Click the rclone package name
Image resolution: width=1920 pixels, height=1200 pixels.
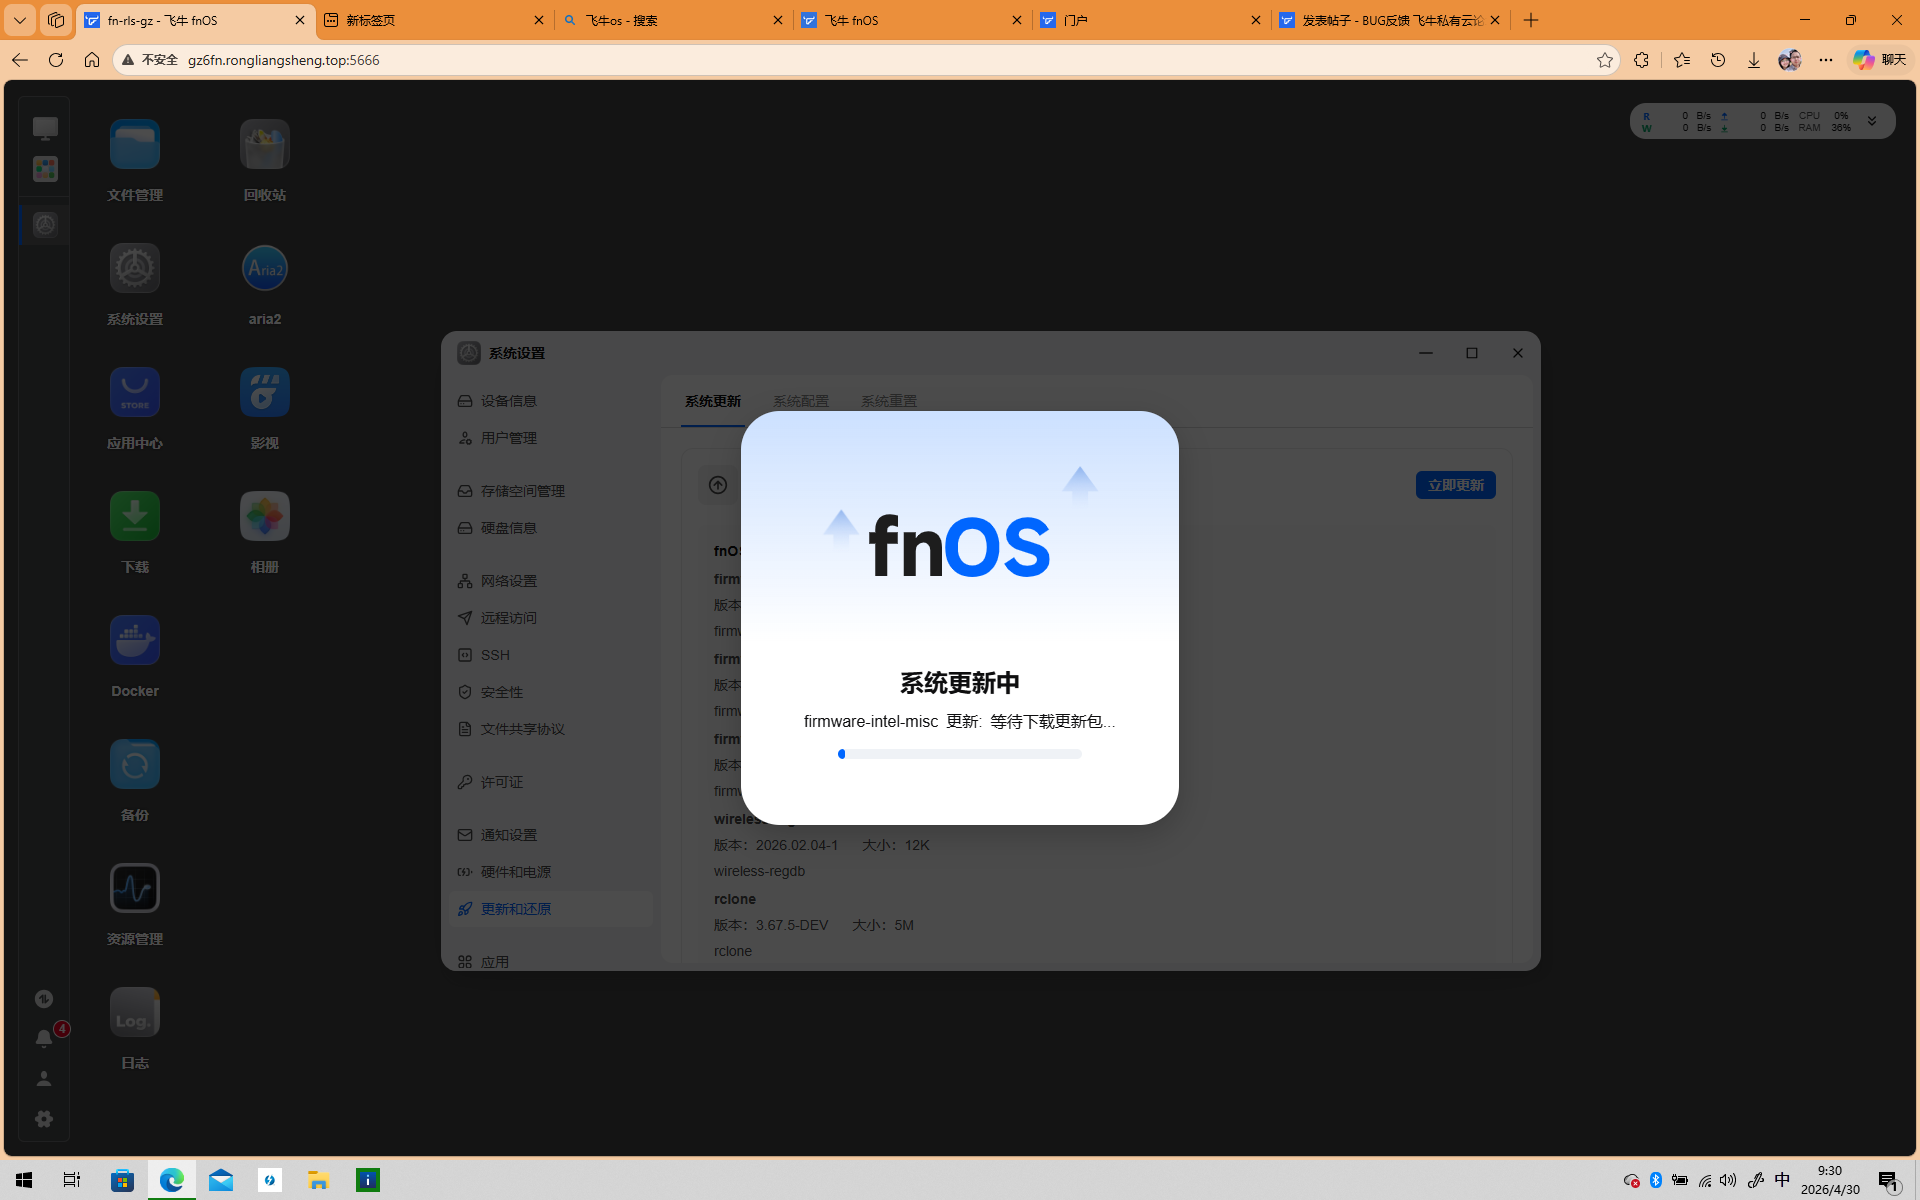coord(735,899)
